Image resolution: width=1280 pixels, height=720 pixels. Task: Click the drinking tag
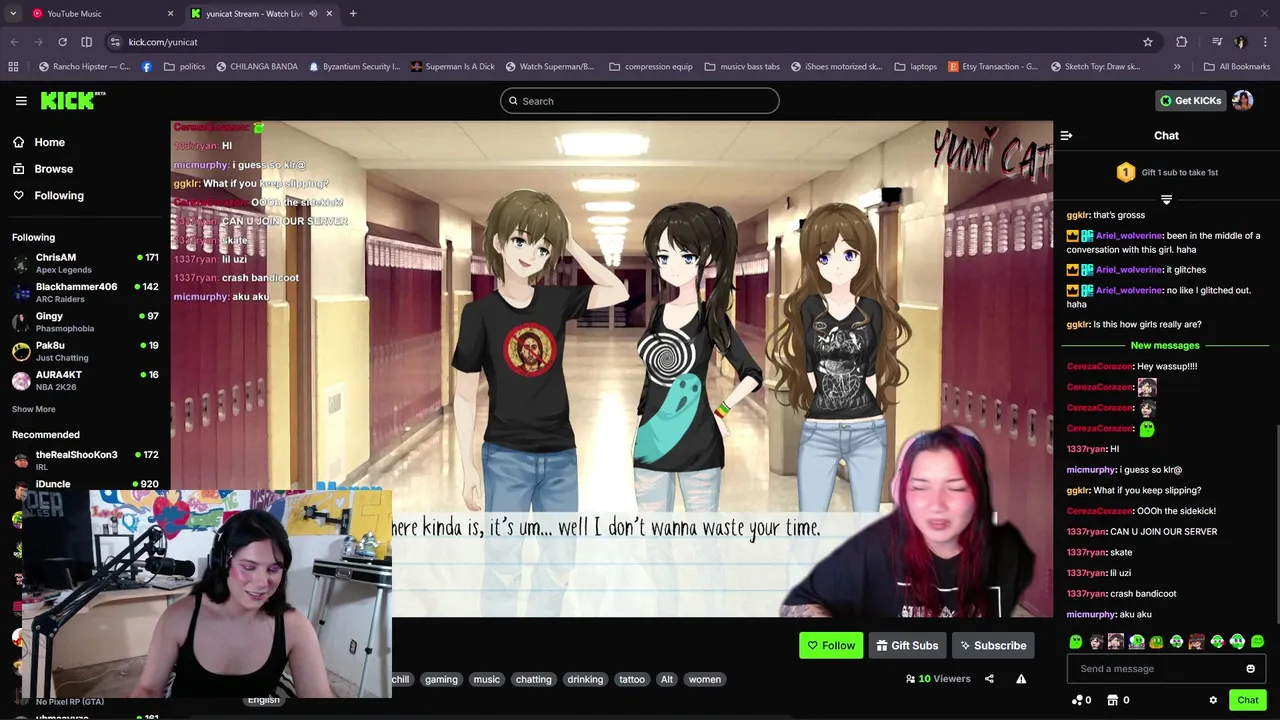pyautogui.click(x=585, y=679)
